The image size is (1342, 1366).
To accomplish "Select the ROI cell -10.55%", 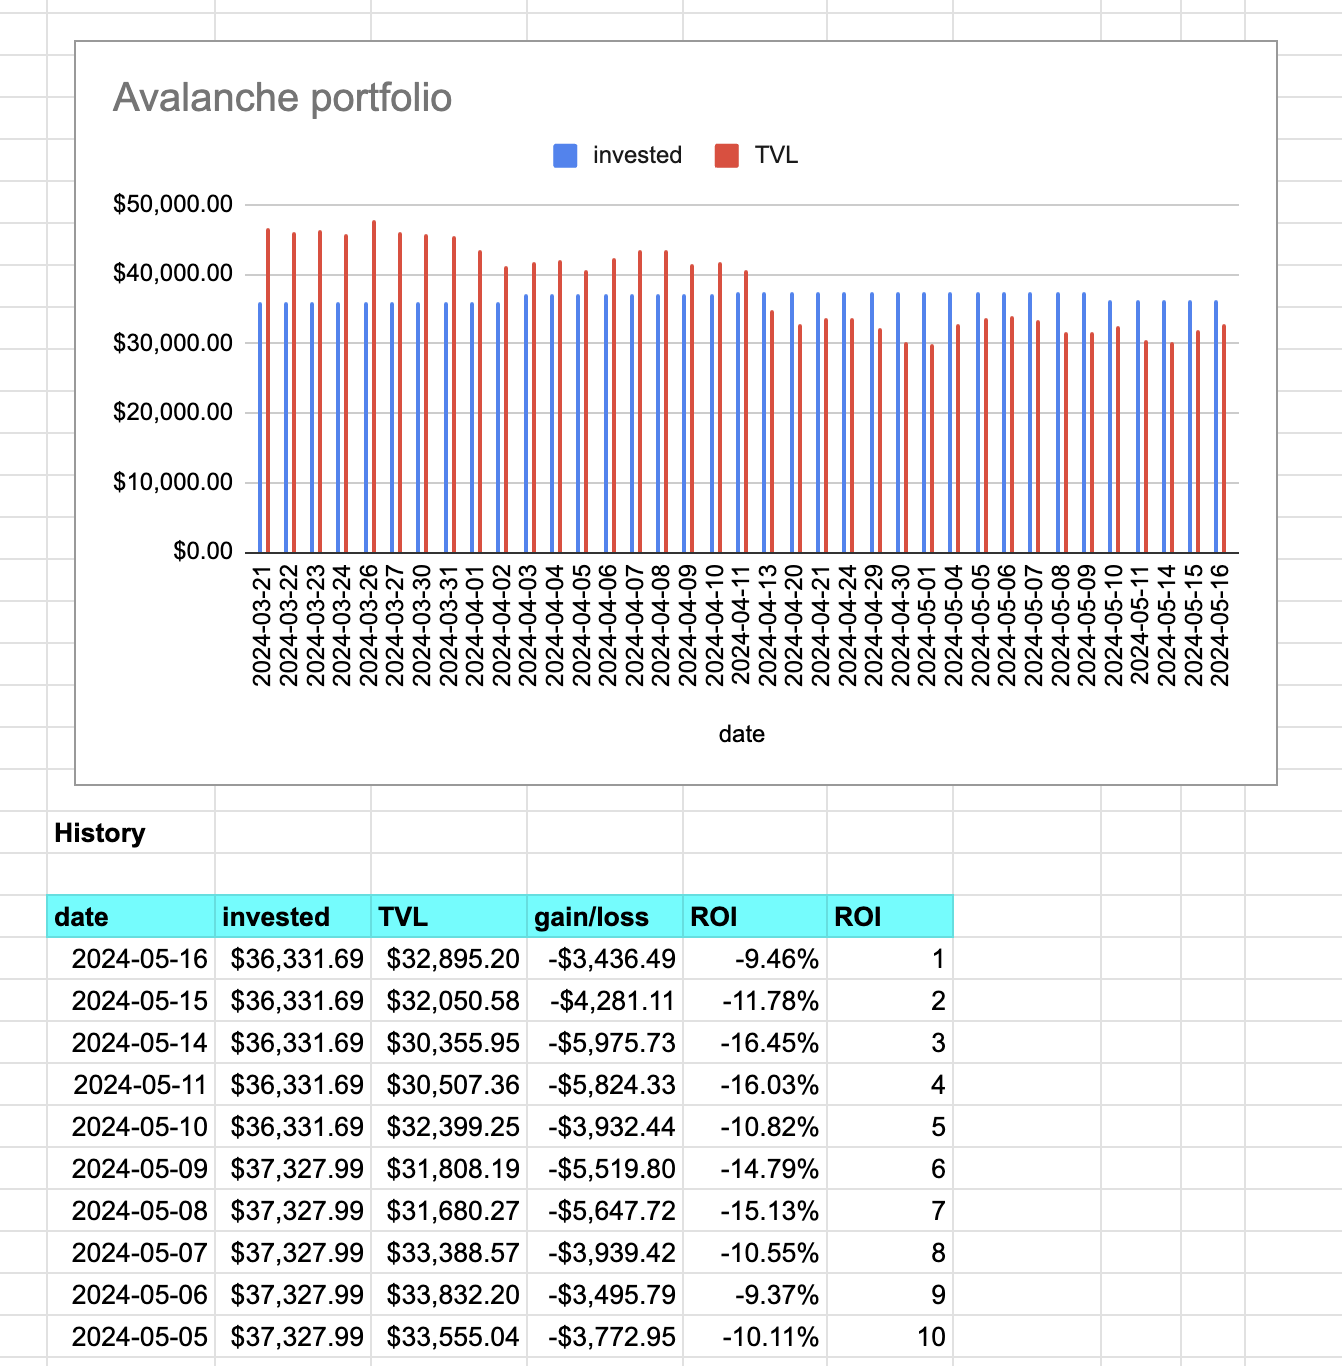I will click(755, 1253).
